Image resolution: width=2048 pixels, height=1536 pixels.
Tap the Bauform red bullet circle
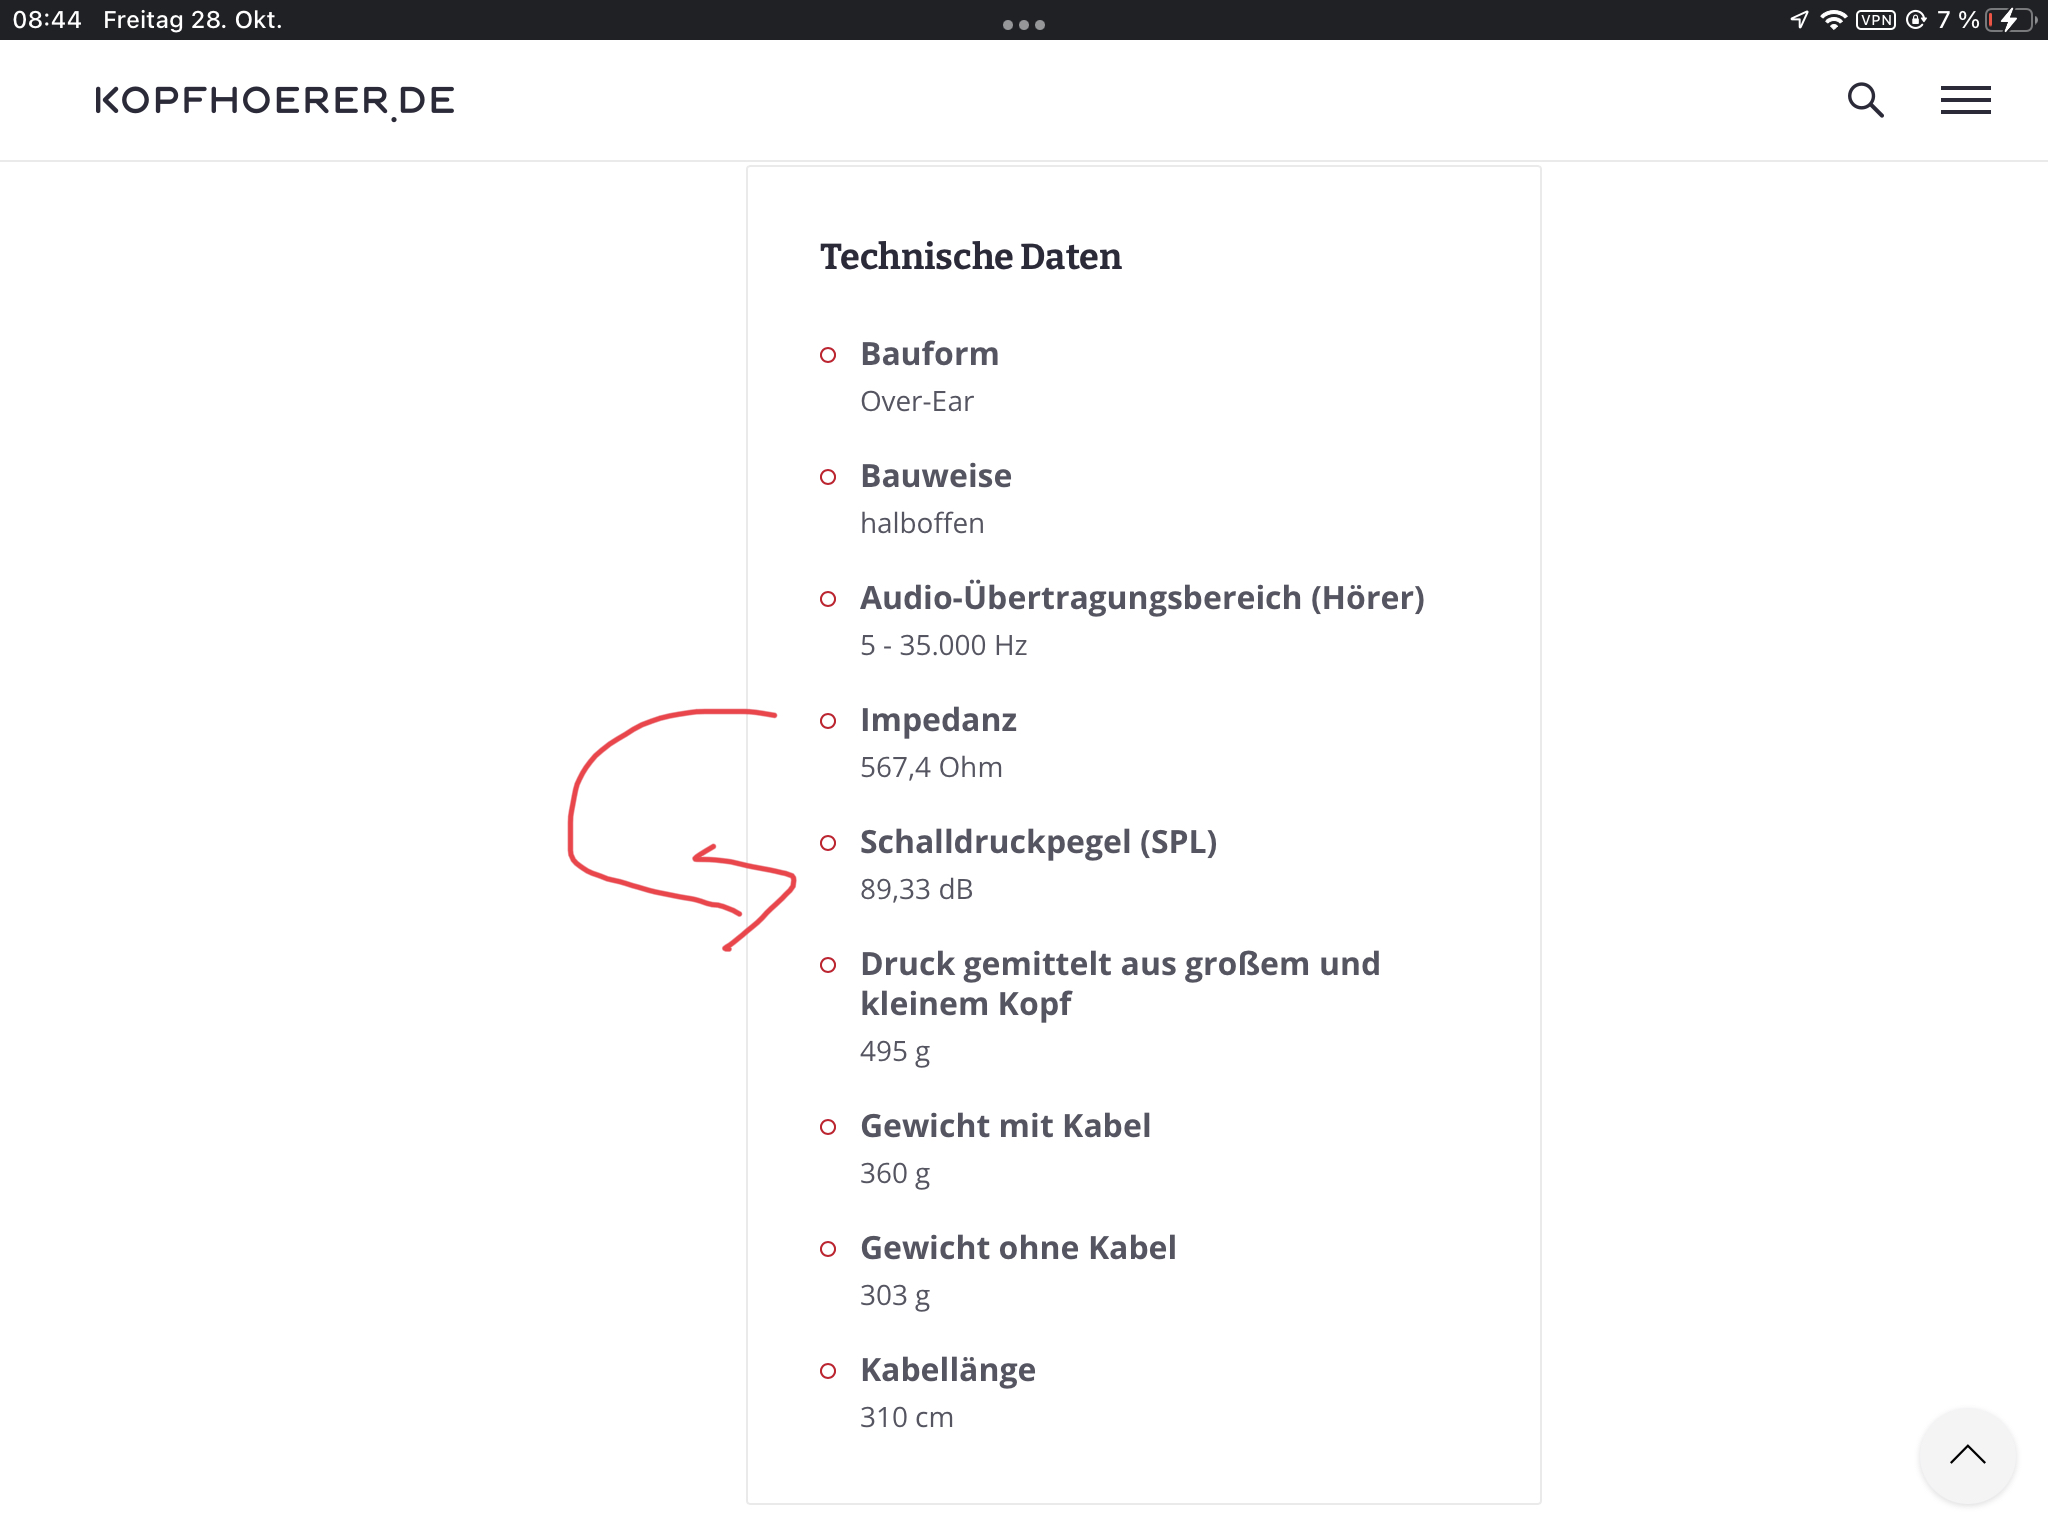pos(828,355)
